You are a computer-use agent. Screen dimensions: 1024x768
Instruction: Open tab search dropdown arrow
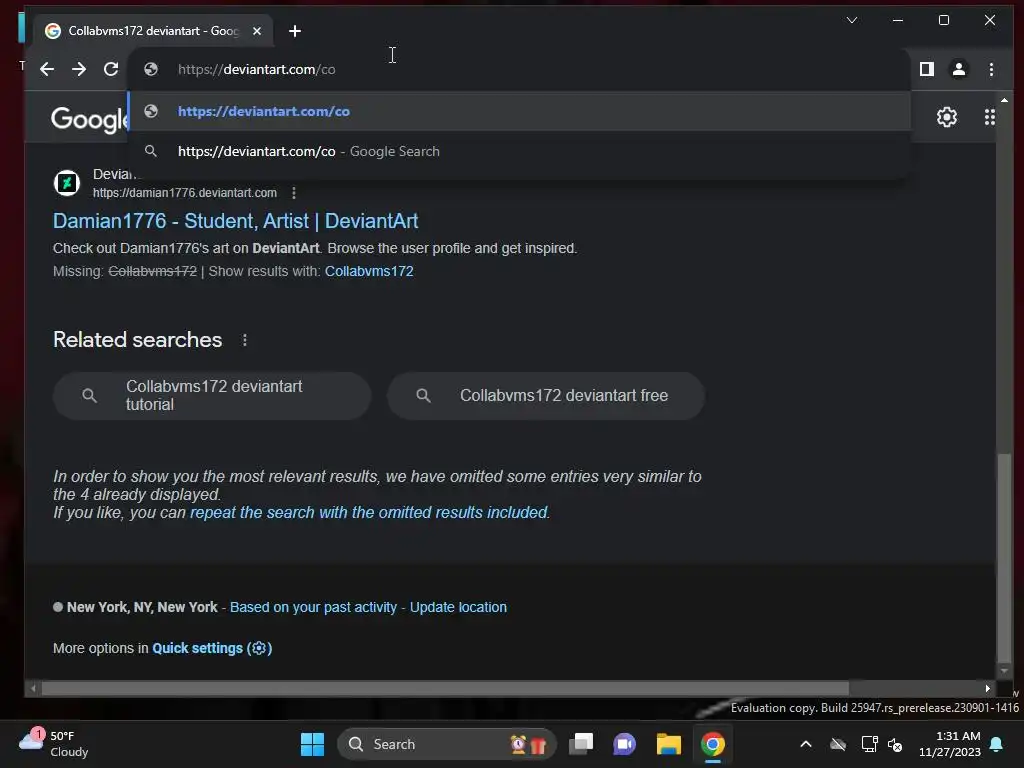(852, 20)
